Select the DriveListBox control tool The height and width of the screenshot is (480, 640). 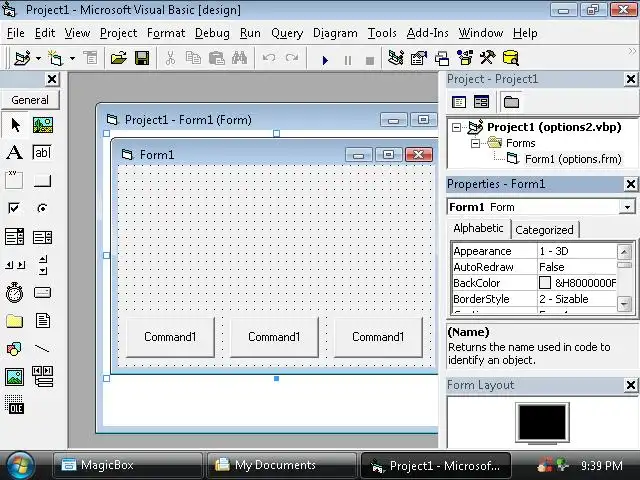coord(42,293)
